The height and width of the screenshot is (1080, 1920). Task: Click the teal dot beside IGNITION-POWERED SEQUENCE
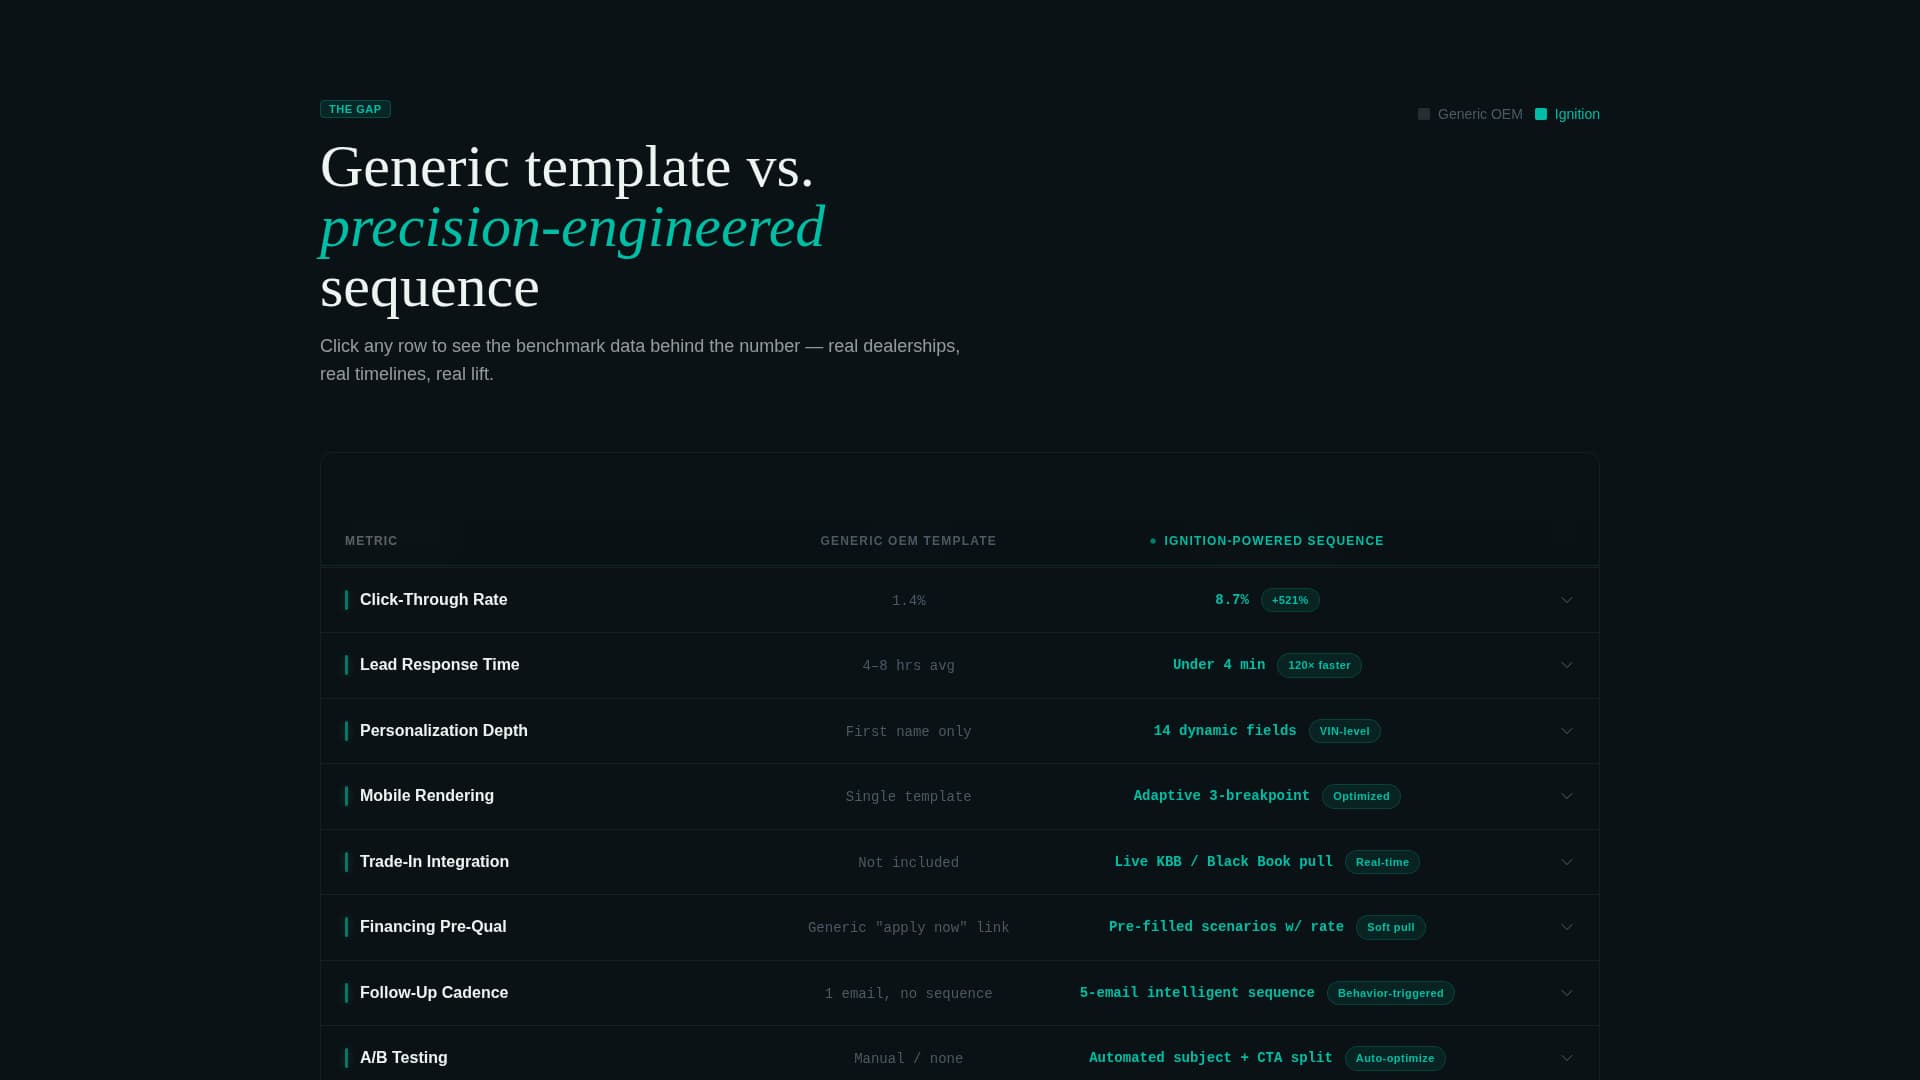tap(1154, 541)
